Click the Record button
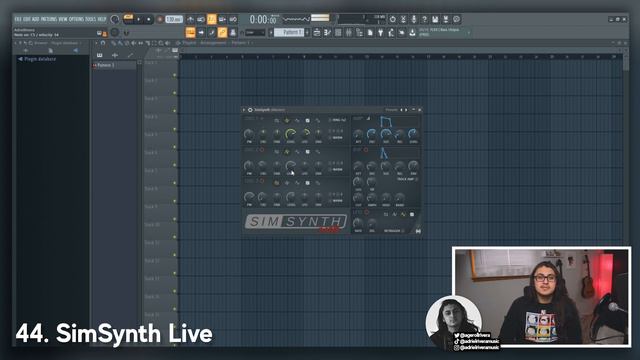The image size is (640, 360). pos(160,19)
